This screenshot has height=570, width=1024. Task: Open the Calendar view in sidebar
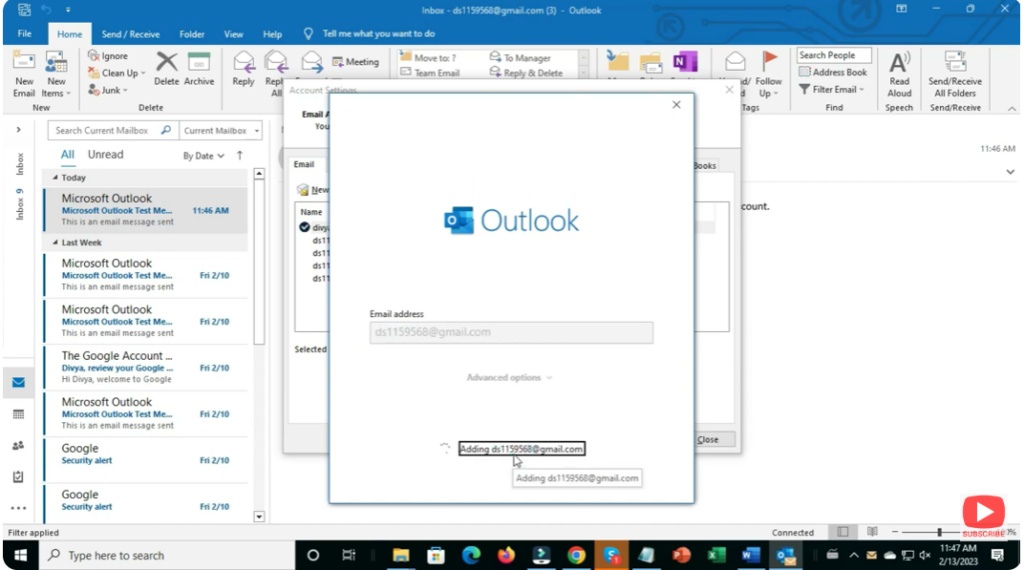point(18,414)
